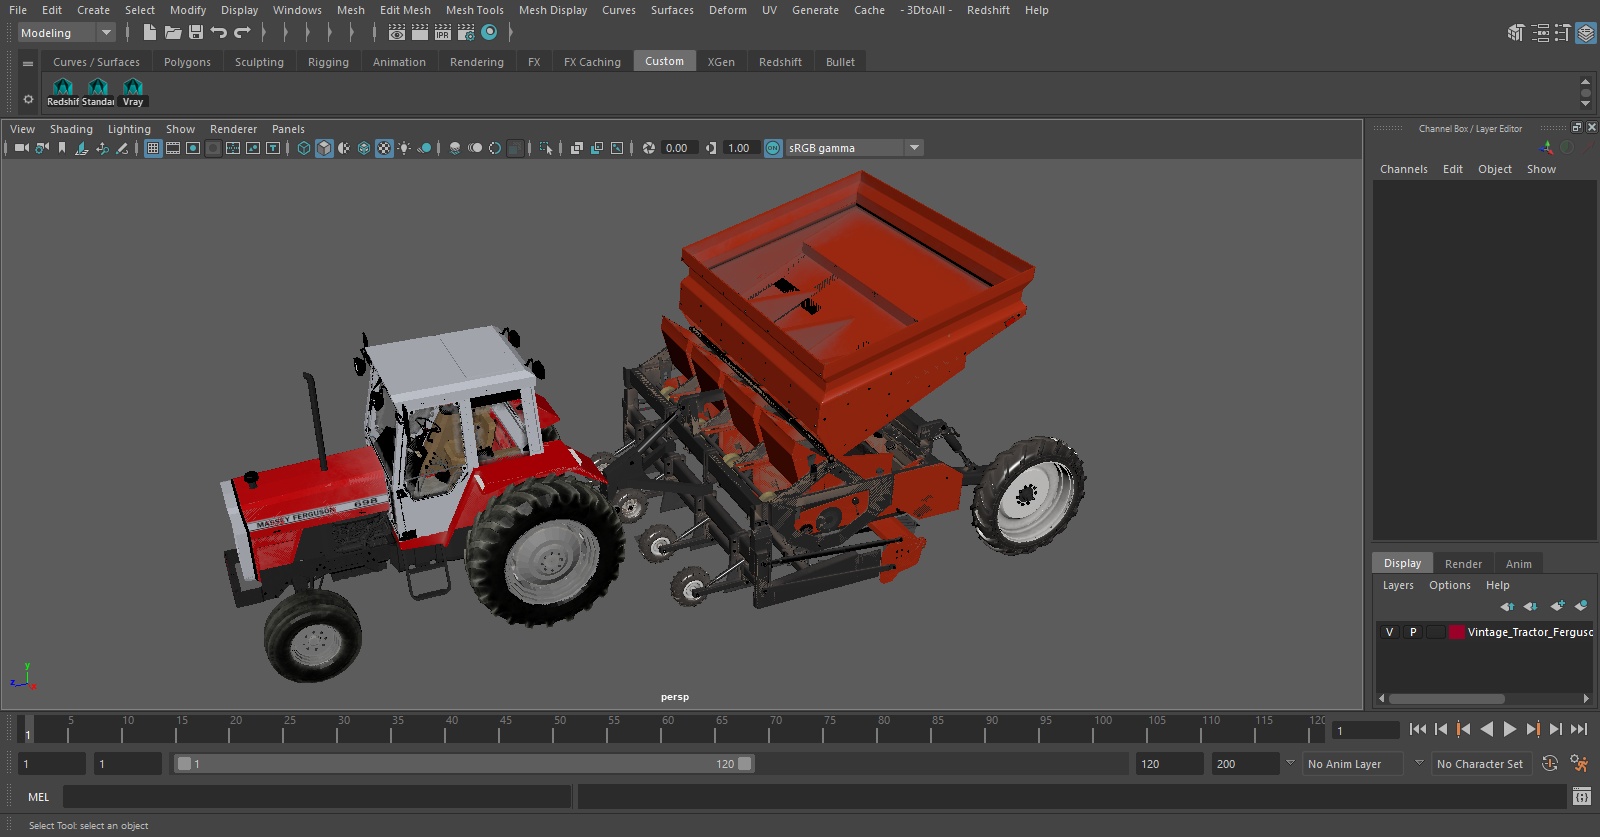Create a new empty display layer
Viewport: 1600px width, 837px height.
(1557, 606)
